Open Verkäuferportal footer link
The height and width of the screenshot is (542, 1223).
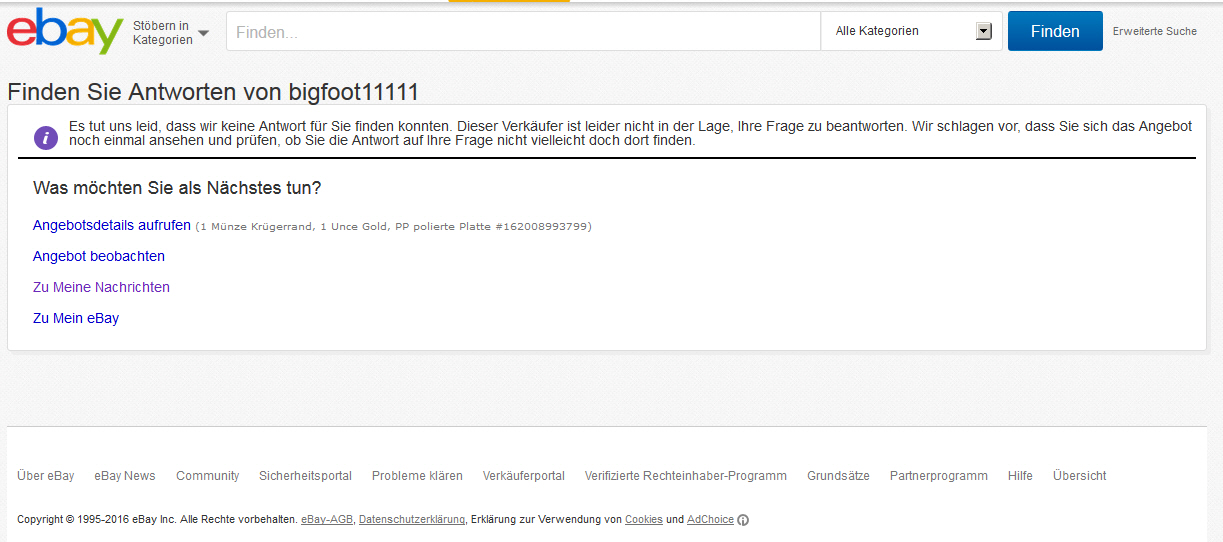point(524,476)
